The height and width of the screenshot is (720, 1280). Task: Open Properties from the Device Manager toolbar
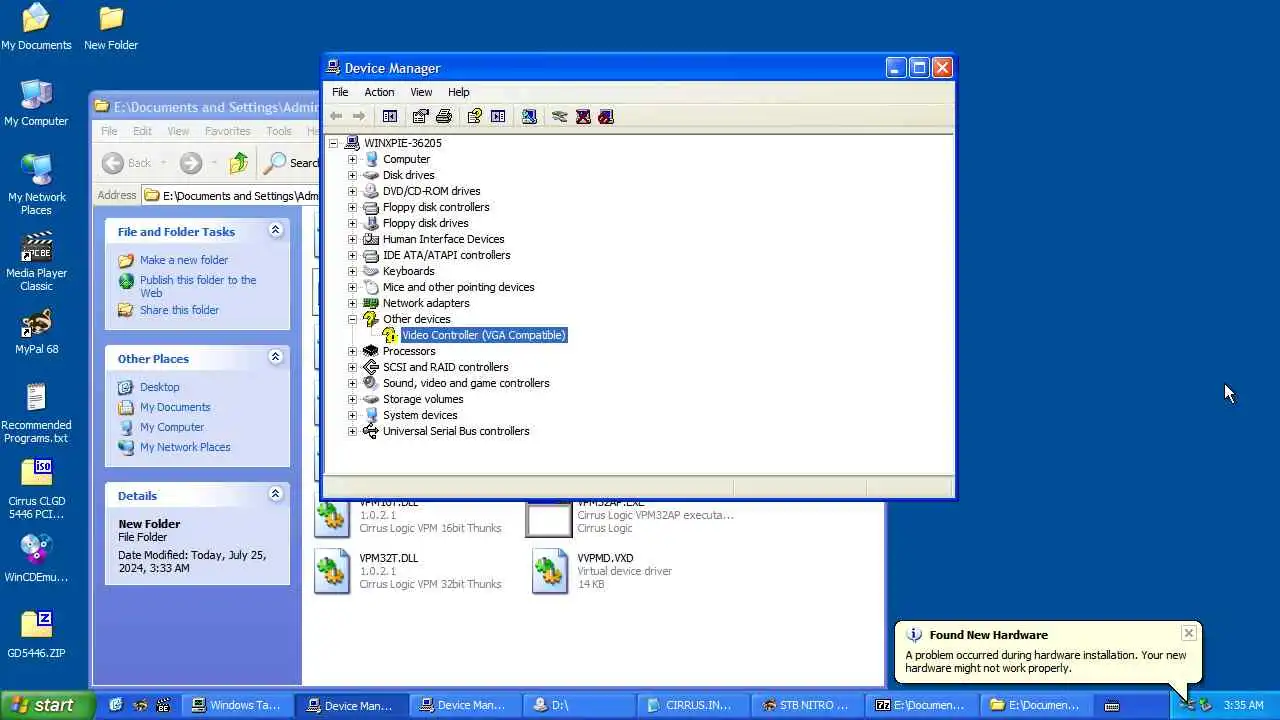click(x=420, y=117)
